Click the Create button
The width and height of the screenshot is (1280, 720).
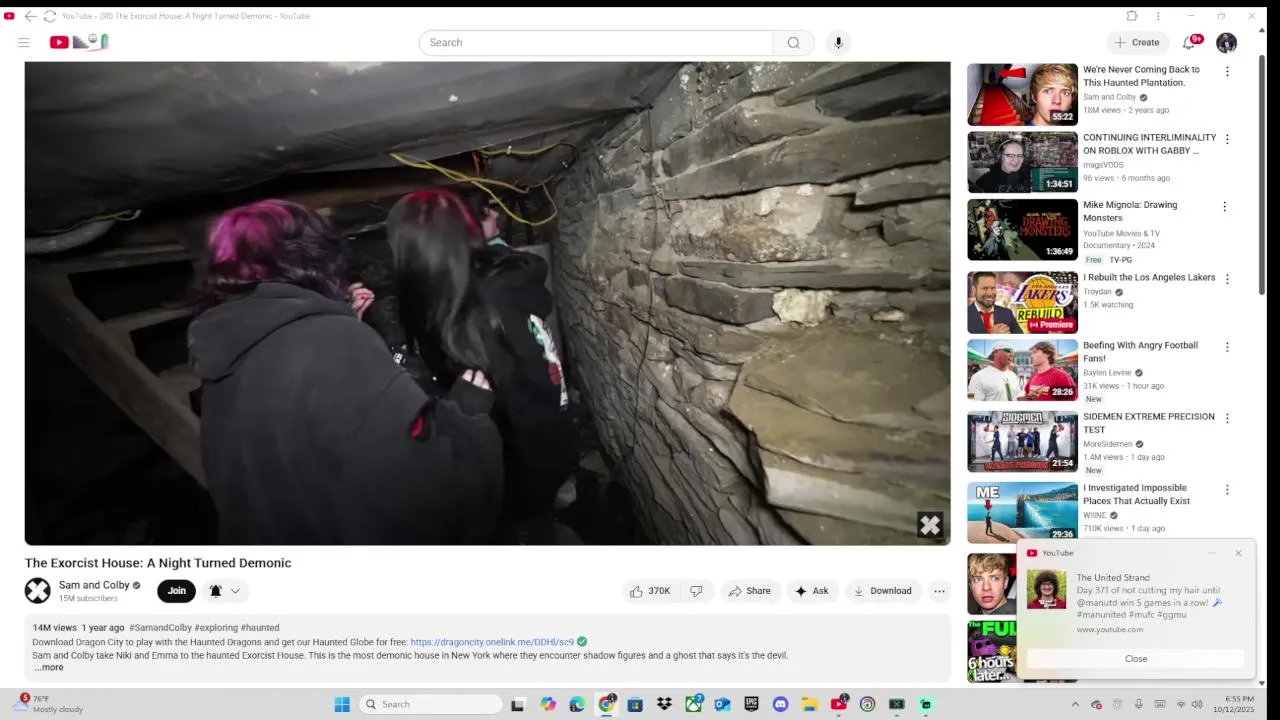[1138, 42]
